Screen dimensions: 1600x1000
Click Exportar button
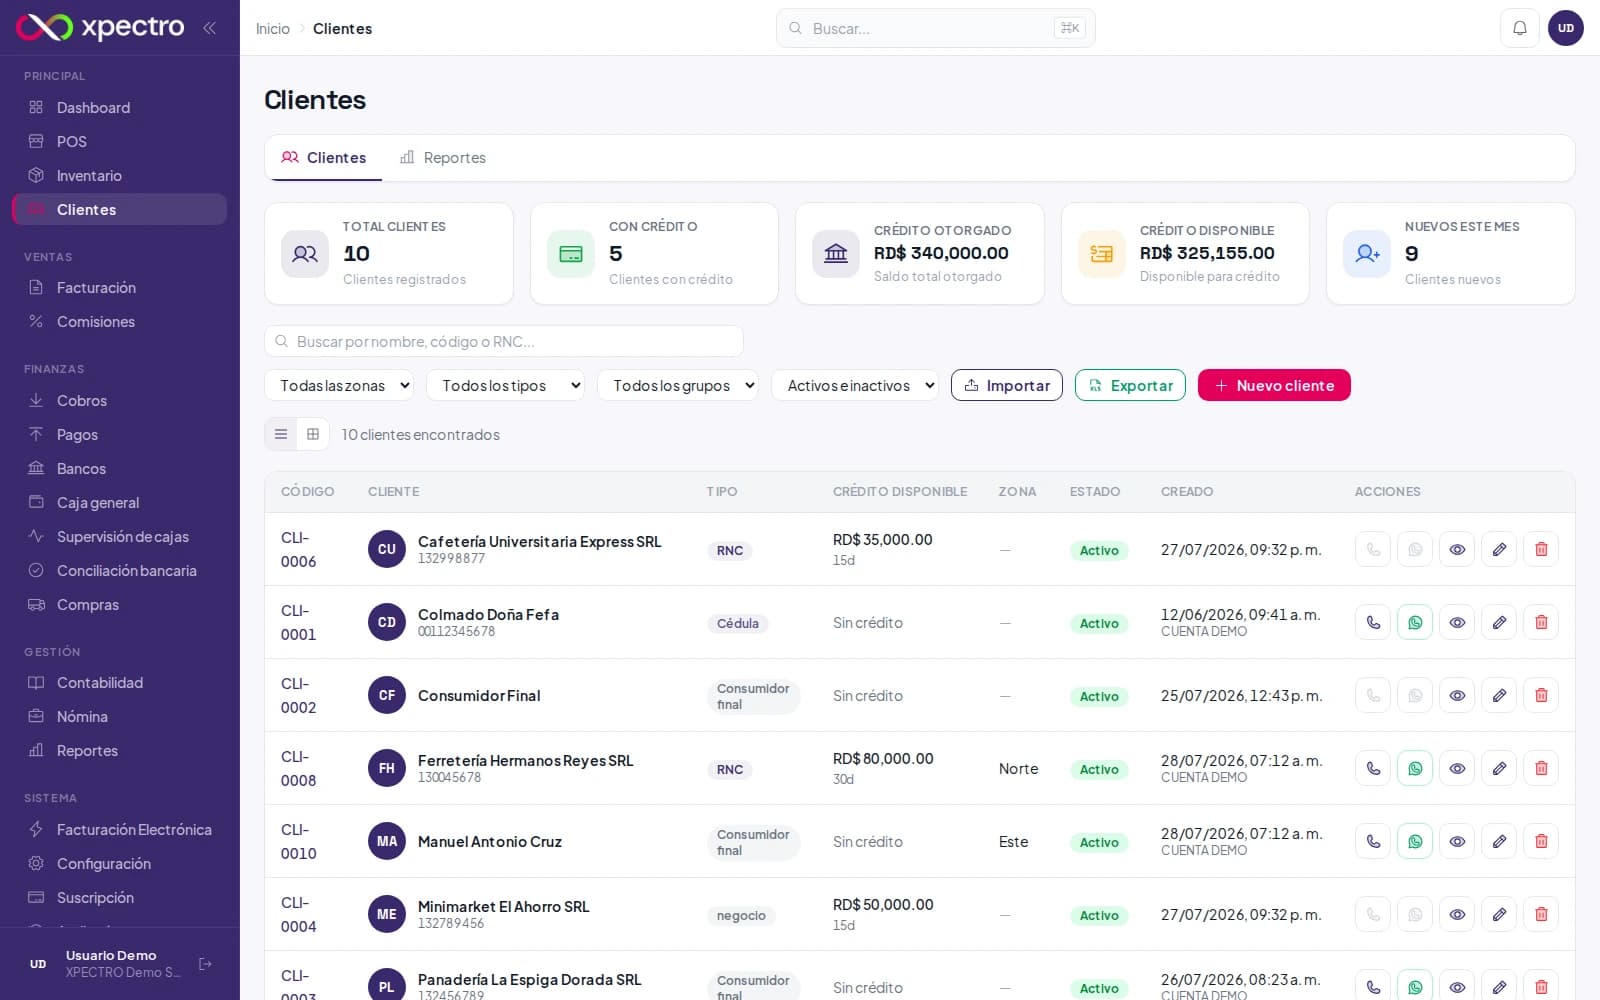[x=1130, y=385]
